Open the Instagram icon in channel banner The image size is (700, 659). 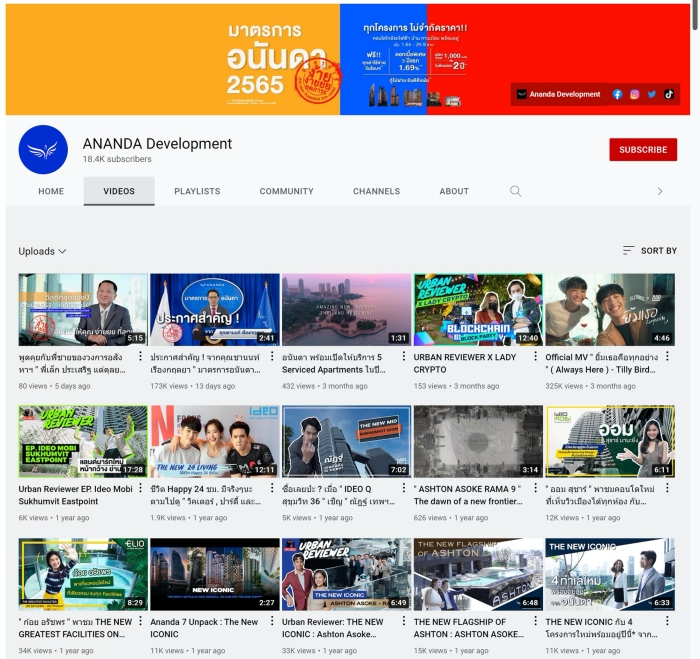click(x=634, y=94)
